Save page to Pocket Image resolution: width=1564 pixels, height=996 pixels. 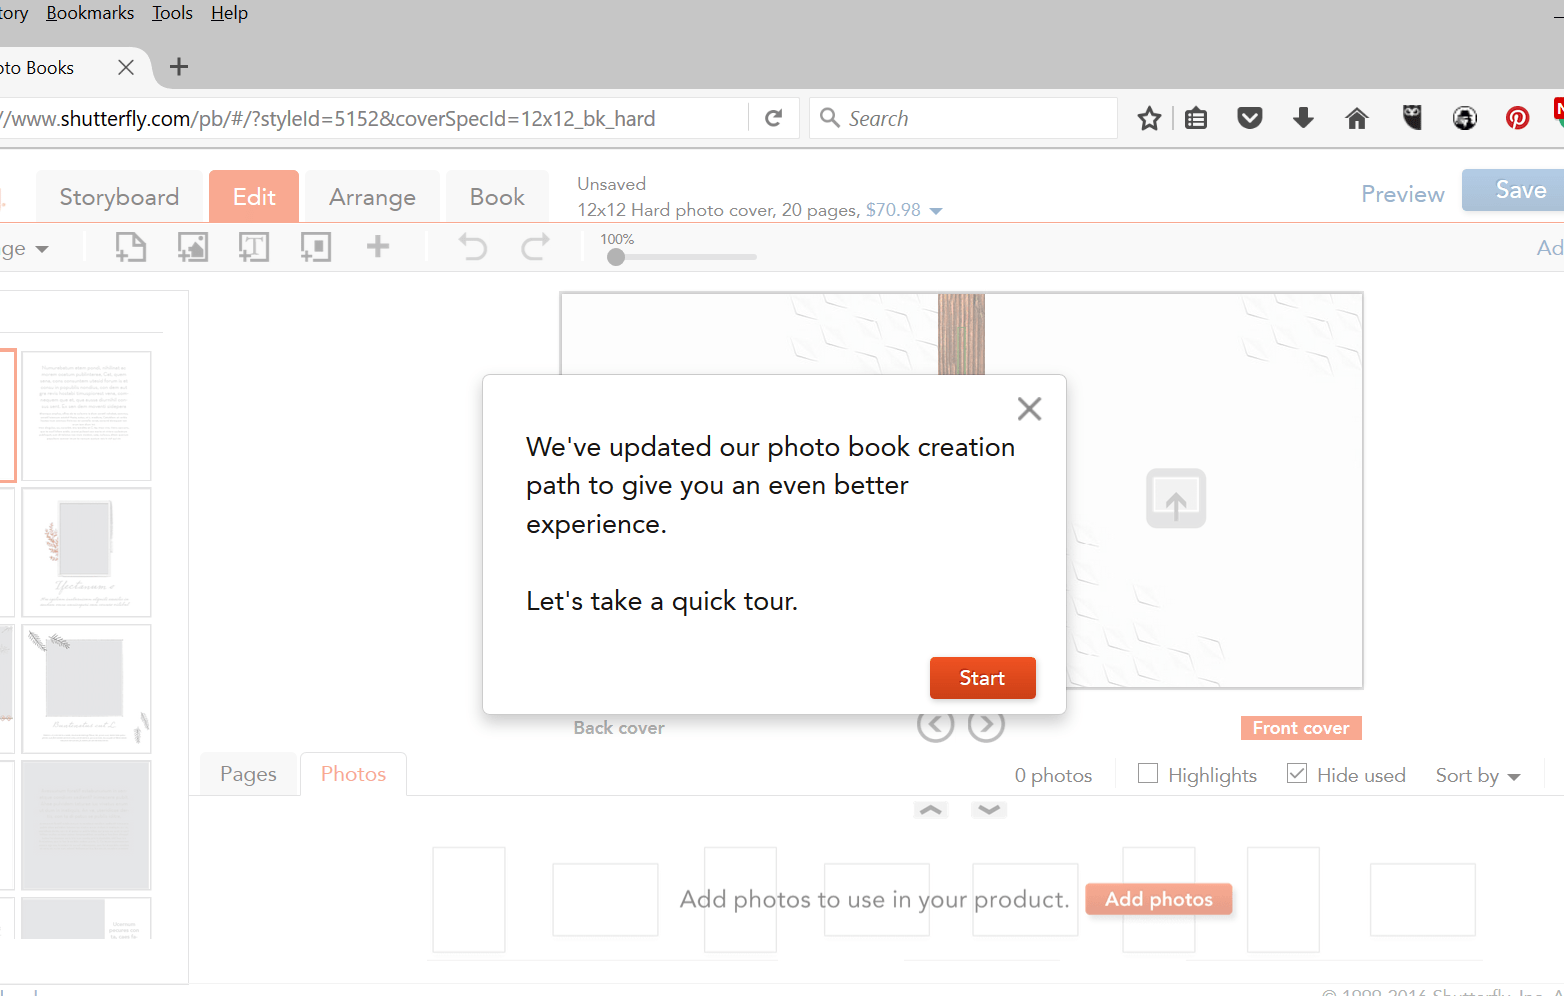point(1250,119)
